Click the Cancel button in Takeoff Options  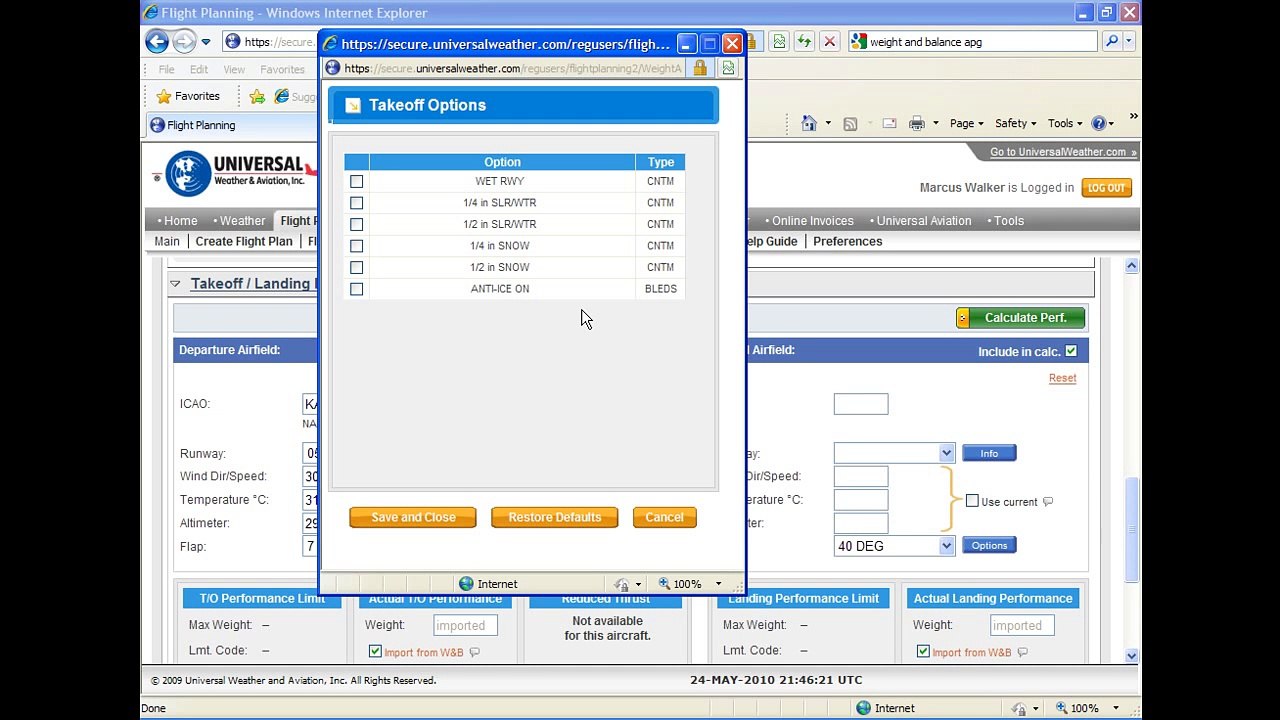coord(664,517)
